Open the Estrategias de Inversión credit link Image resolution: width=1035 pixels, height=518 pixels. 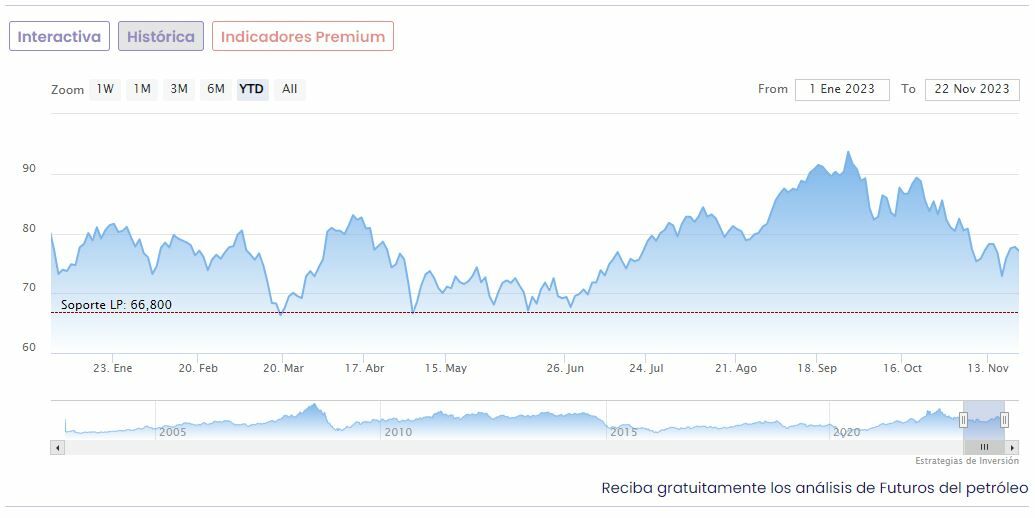click(x=966, y=461)
